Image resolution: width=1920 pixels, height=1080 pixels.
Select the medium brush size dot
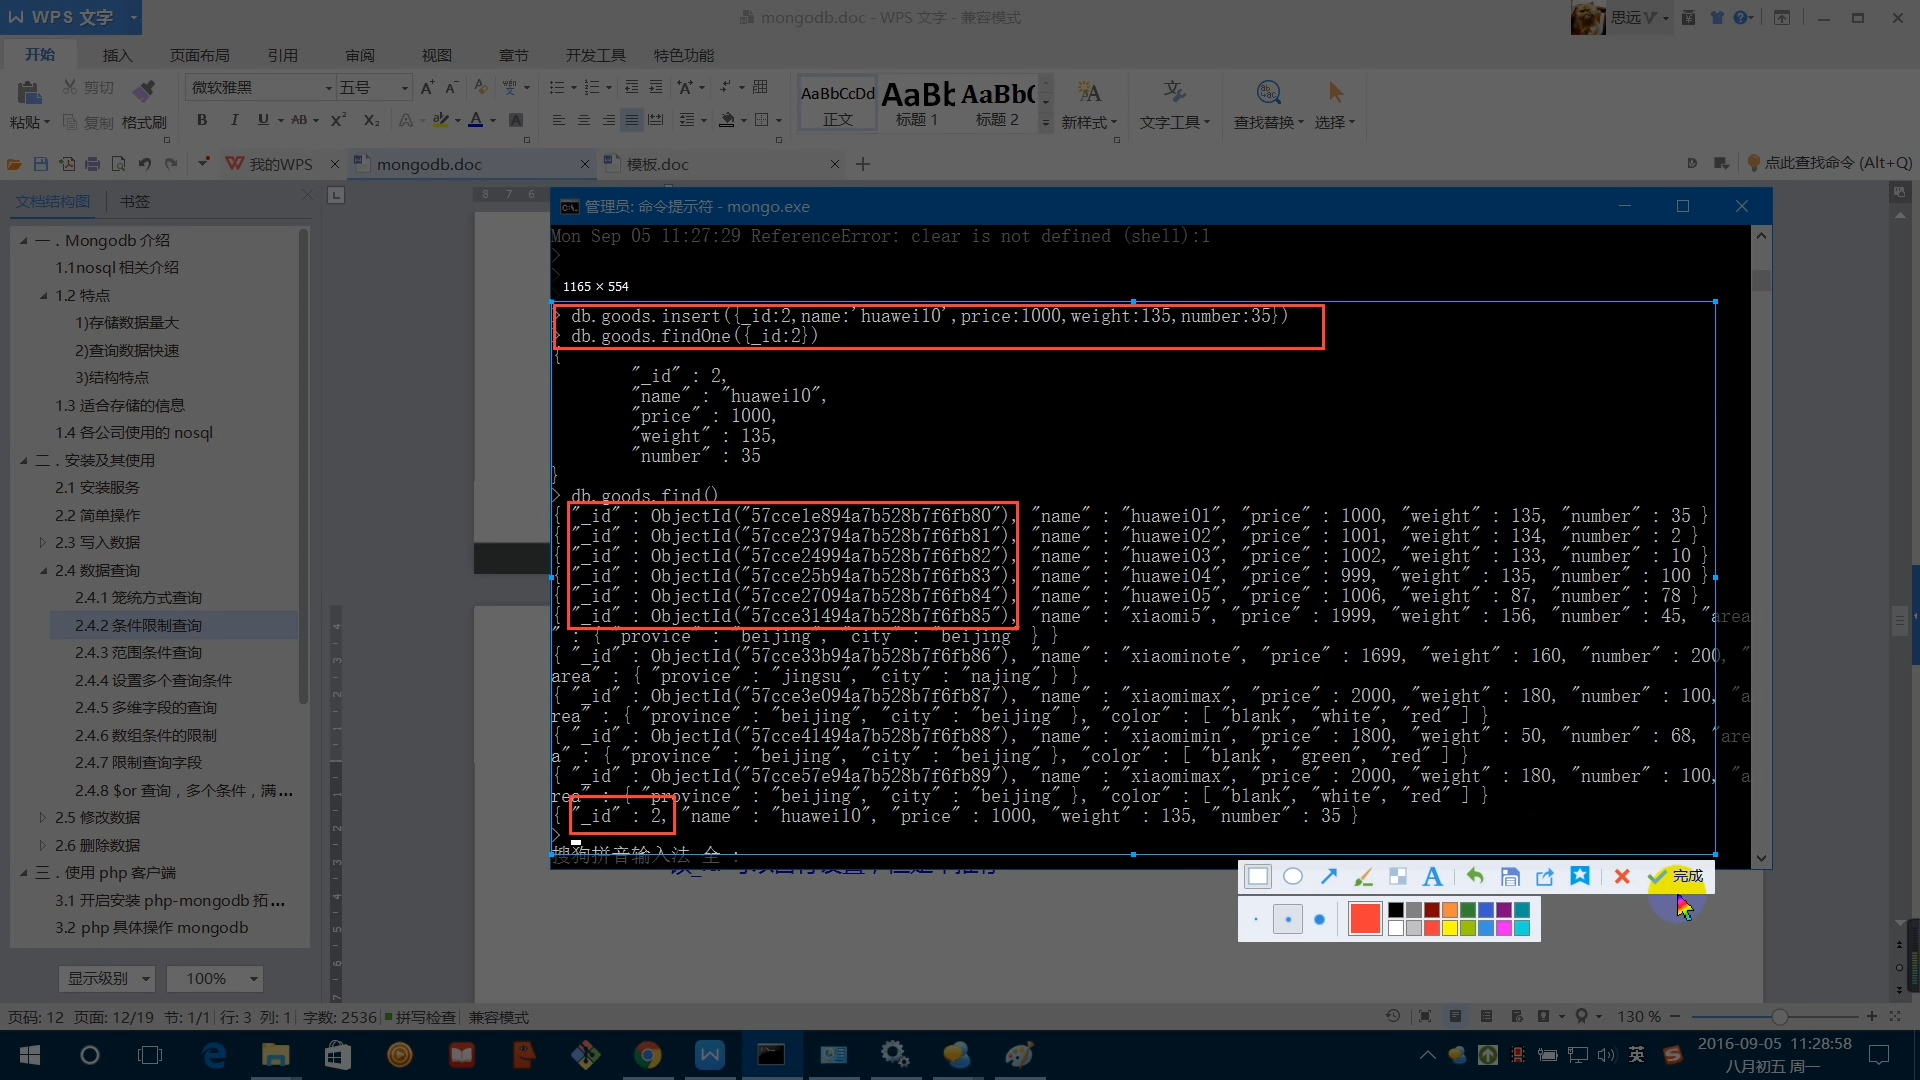[1288, 919]
